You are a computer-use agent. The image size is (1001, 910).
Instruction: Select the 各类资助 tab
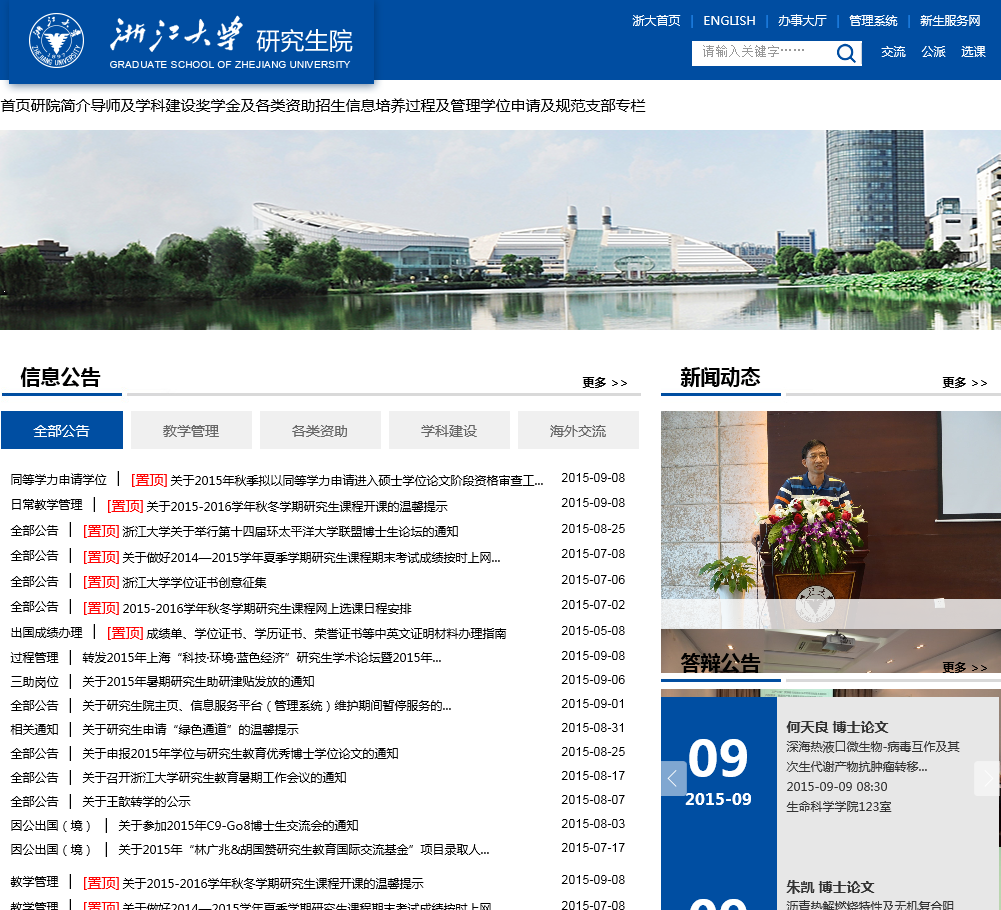click(320, 430)
